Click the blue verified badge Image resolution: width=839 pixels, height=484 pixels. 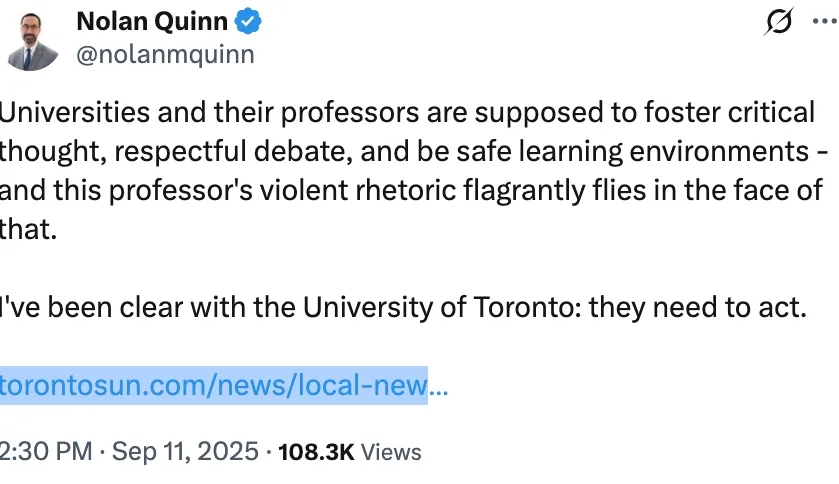point(247,20)
